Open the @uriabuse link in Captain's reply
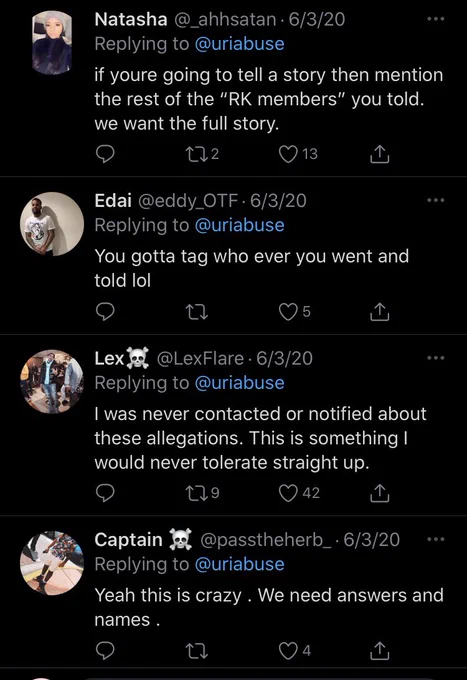 [240, 564]
